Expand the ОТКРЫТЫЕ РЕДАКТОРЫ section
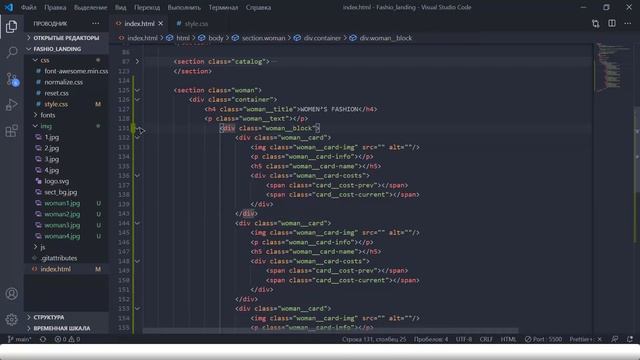The height and width of the screenshot is (360, 640). pyautogui.click(x=66, y=38)
